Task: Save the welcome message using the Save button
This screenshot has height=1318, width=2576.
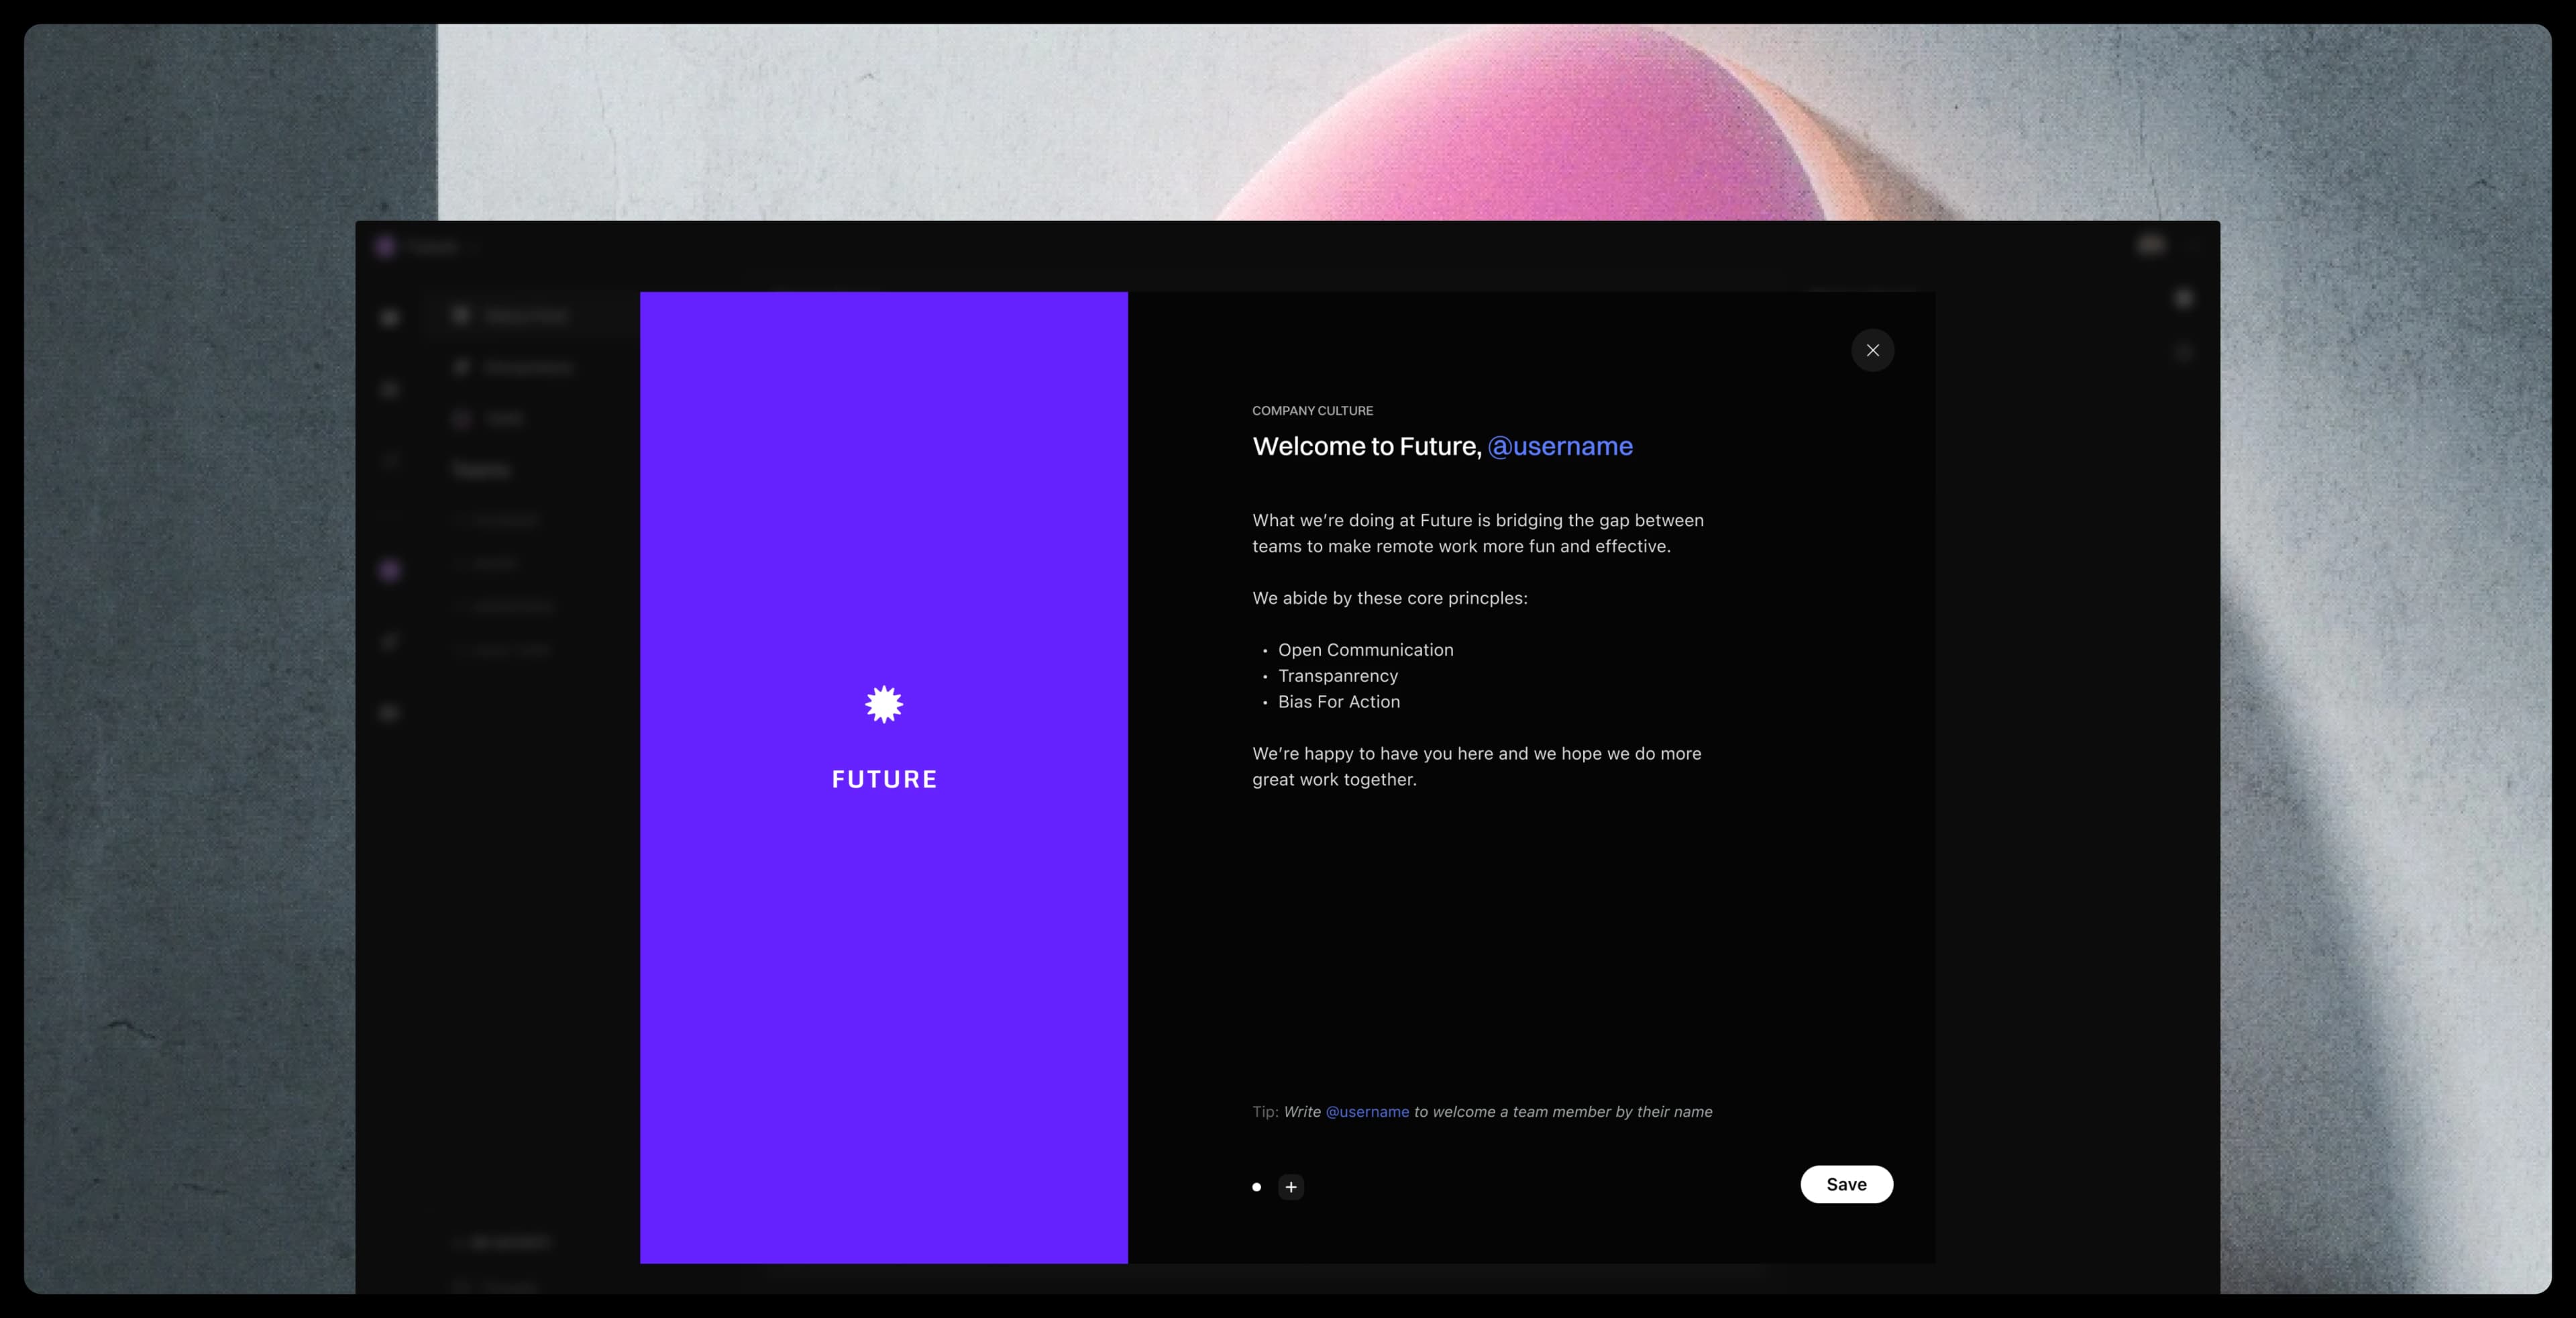Action: [1846, 1184]
